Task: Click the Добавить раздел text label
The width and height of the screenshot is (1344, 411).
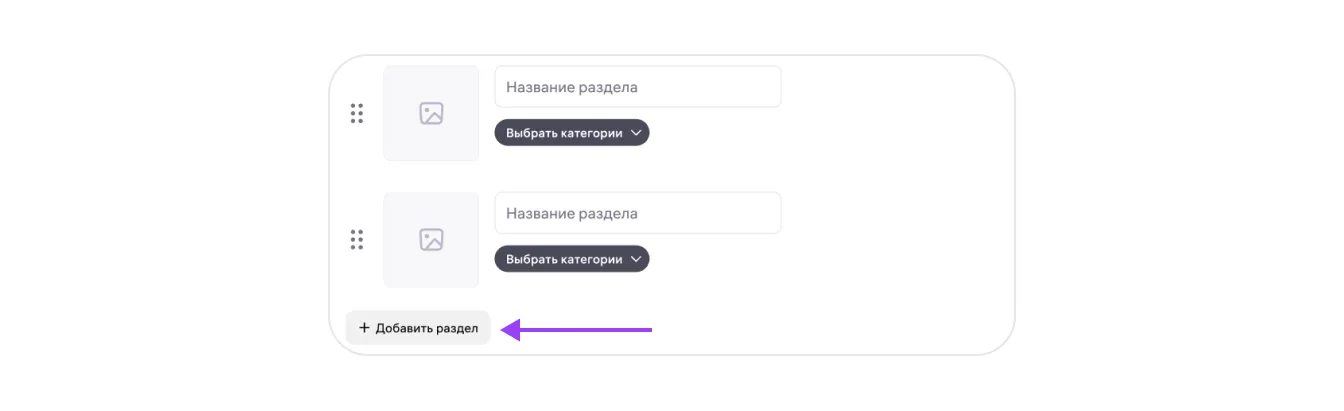Action: (x=427, y=328)
